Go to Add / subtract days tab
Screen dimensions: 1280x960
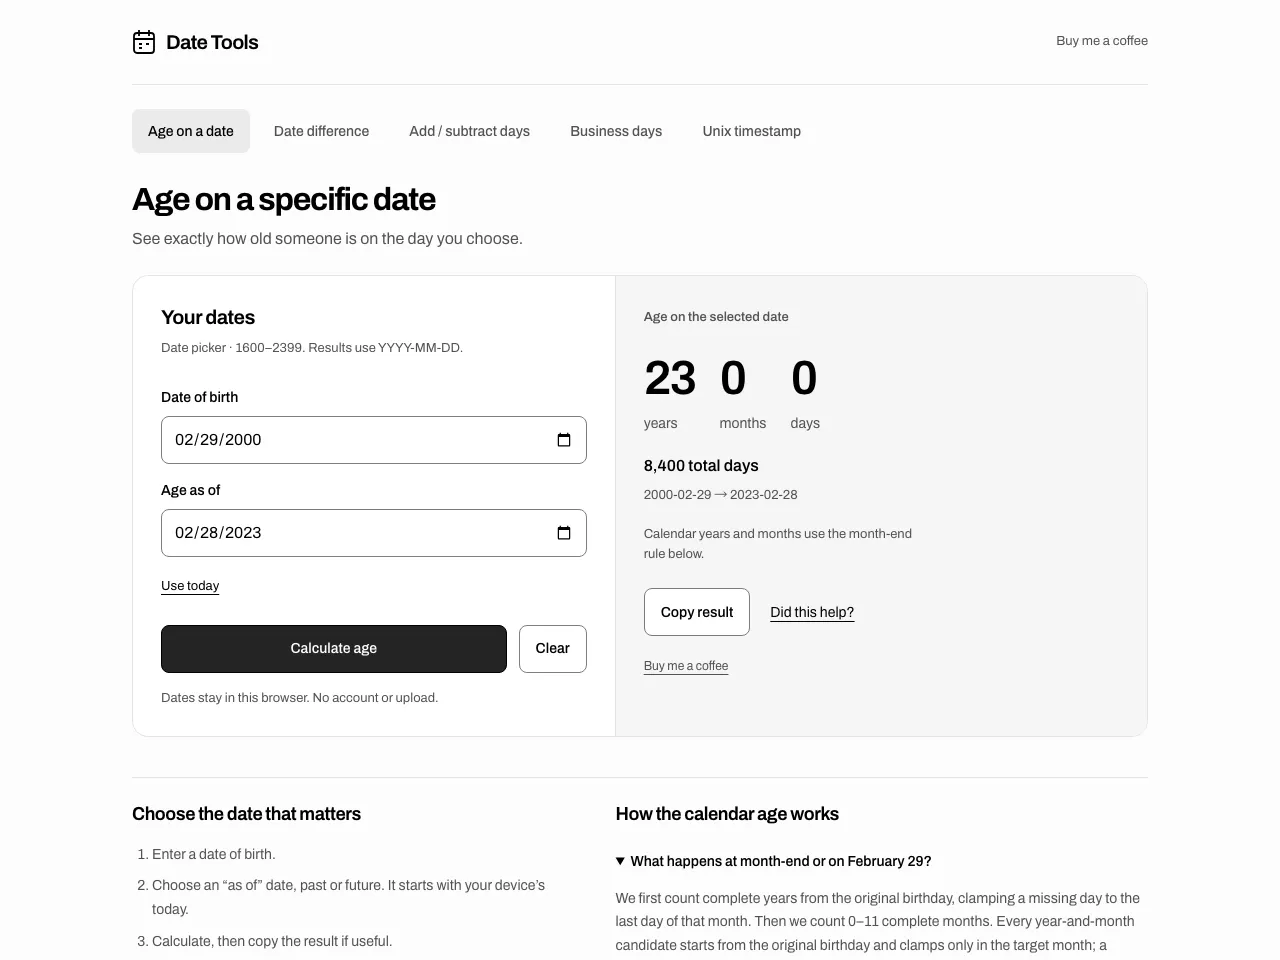pyautogui.click(x=469, y=131)
